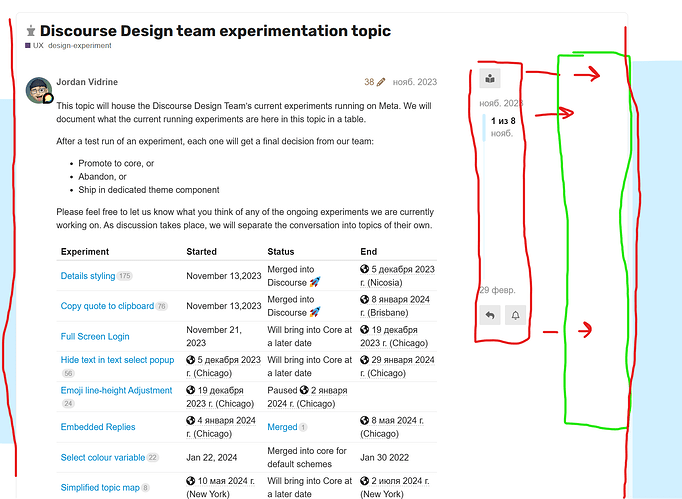The image size is (682, 499).
Task: Click the topic summary book icon button
Action: (490, 79)
